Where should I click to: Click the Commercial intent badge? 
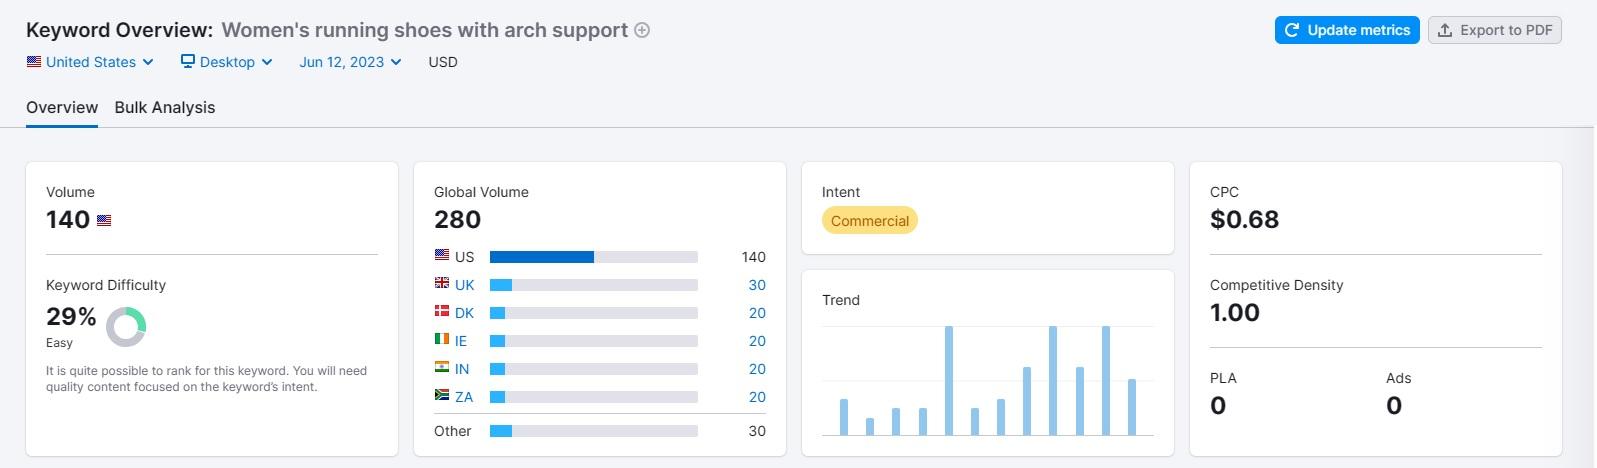870,221
